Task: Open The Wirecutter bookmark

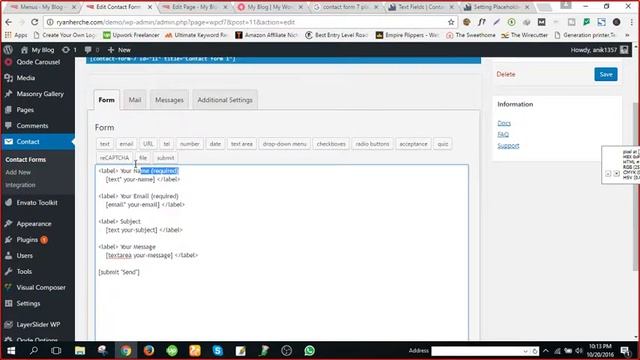Action: (524, 35)
